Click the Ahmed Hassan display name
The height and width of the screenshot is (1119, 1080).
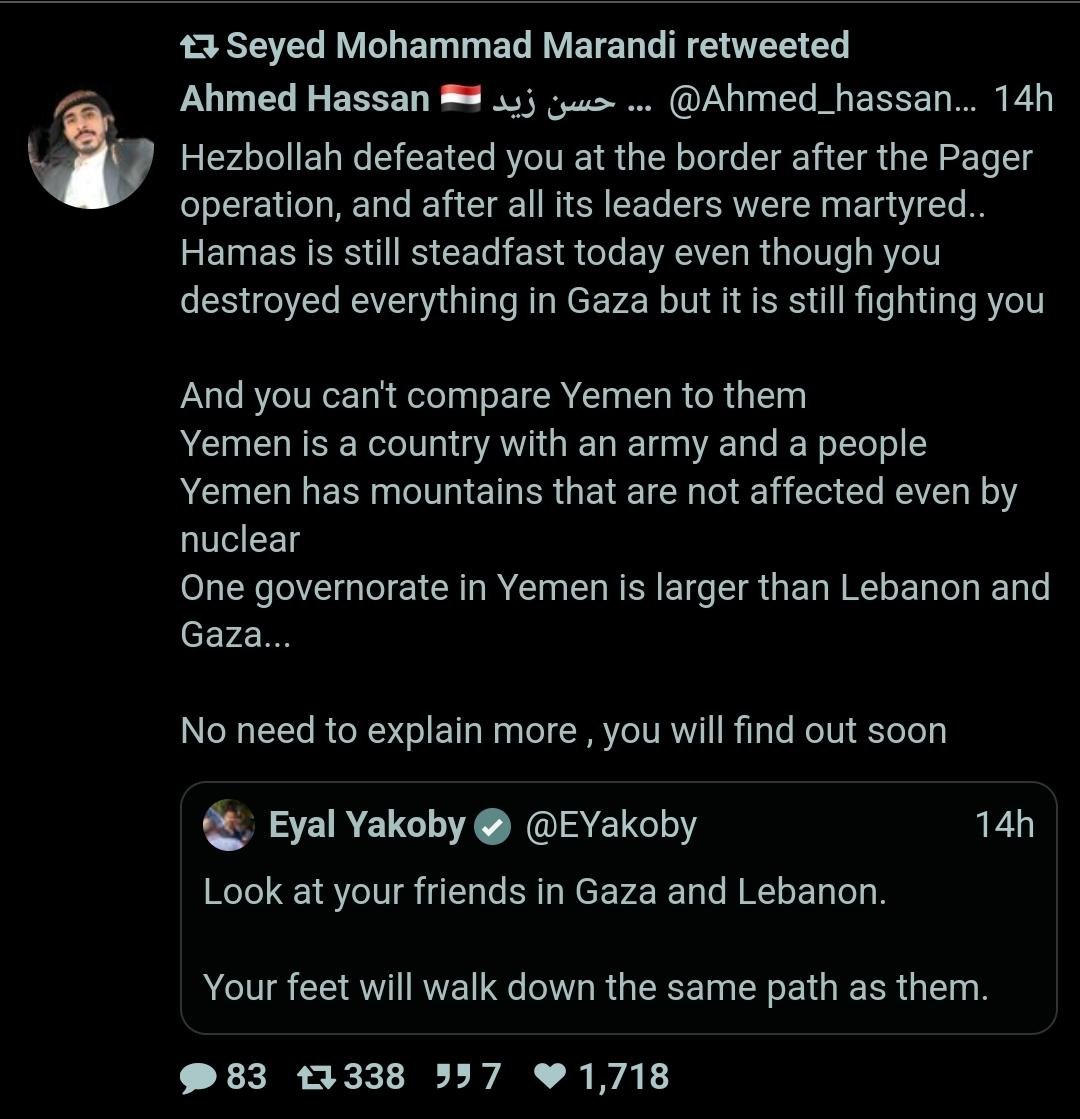coord(305,99)
